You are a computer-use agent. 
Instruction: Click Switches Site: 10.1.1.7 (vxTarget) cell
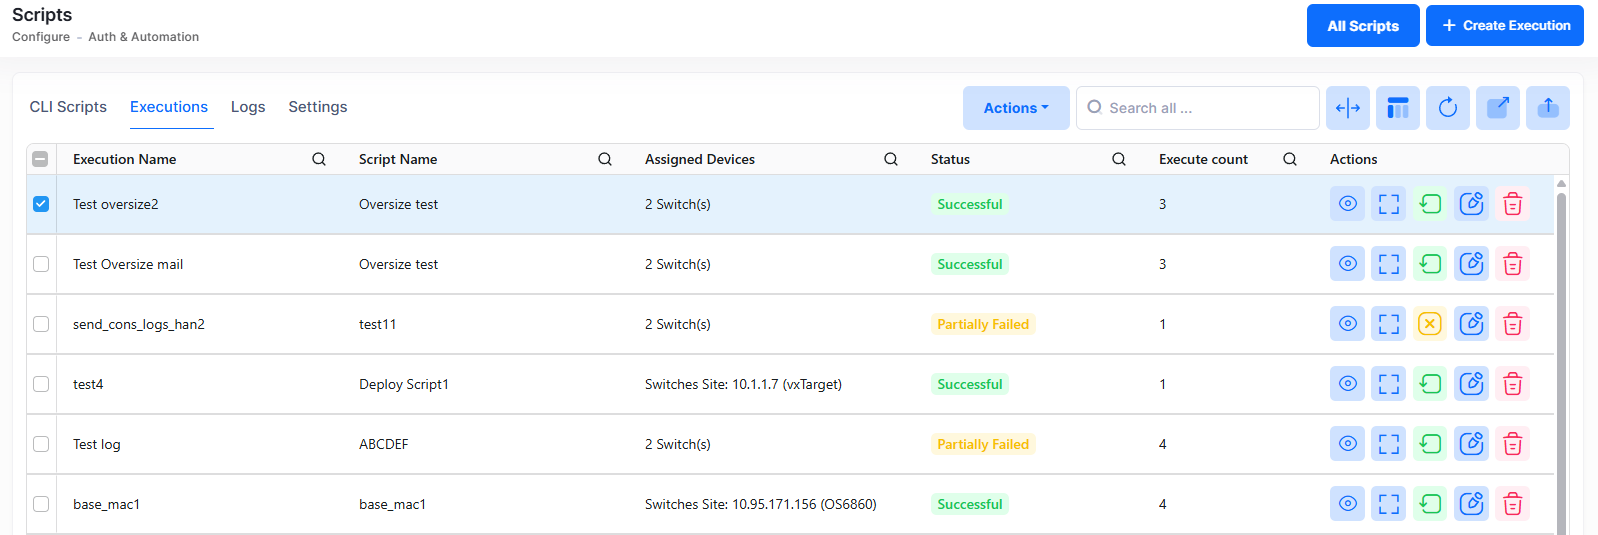coord(743,384)
